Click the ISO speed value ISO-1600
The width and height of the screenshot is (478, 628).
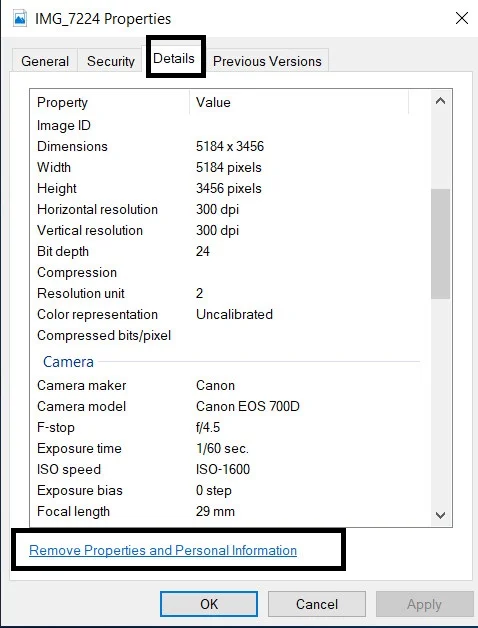(x=223, y=469)
